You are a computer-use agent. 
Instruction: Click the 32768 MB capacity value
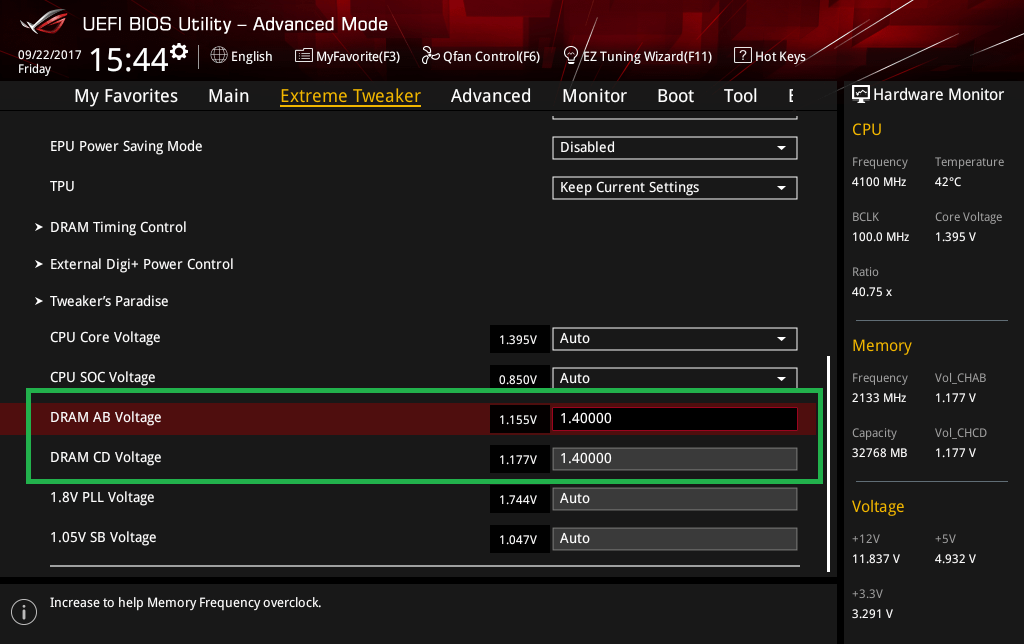[880, 453]
